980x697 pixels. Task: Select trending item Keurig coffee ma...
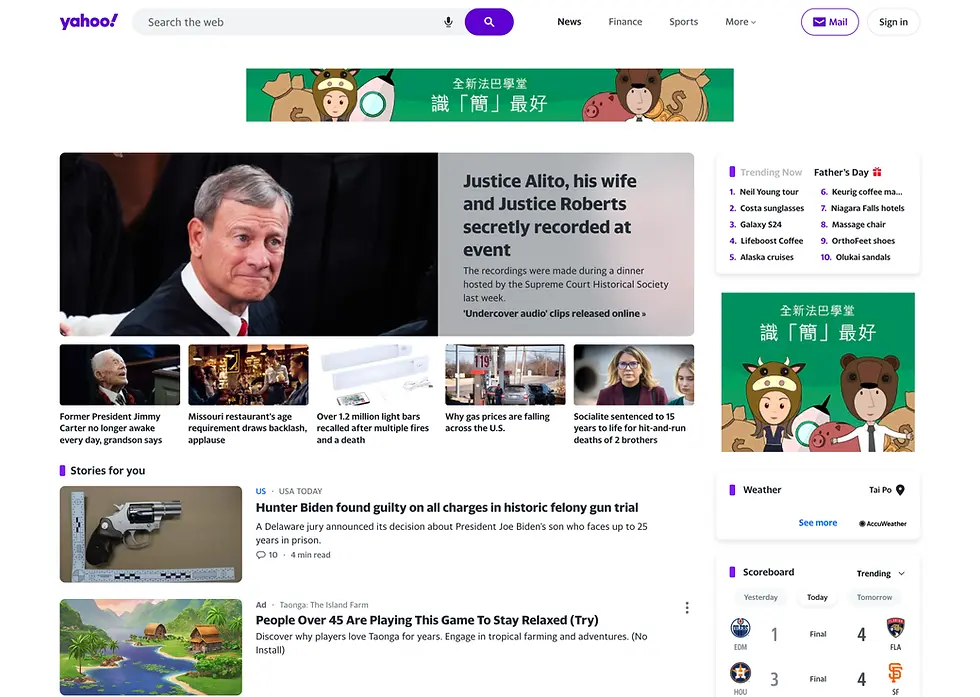pos(866,192)
